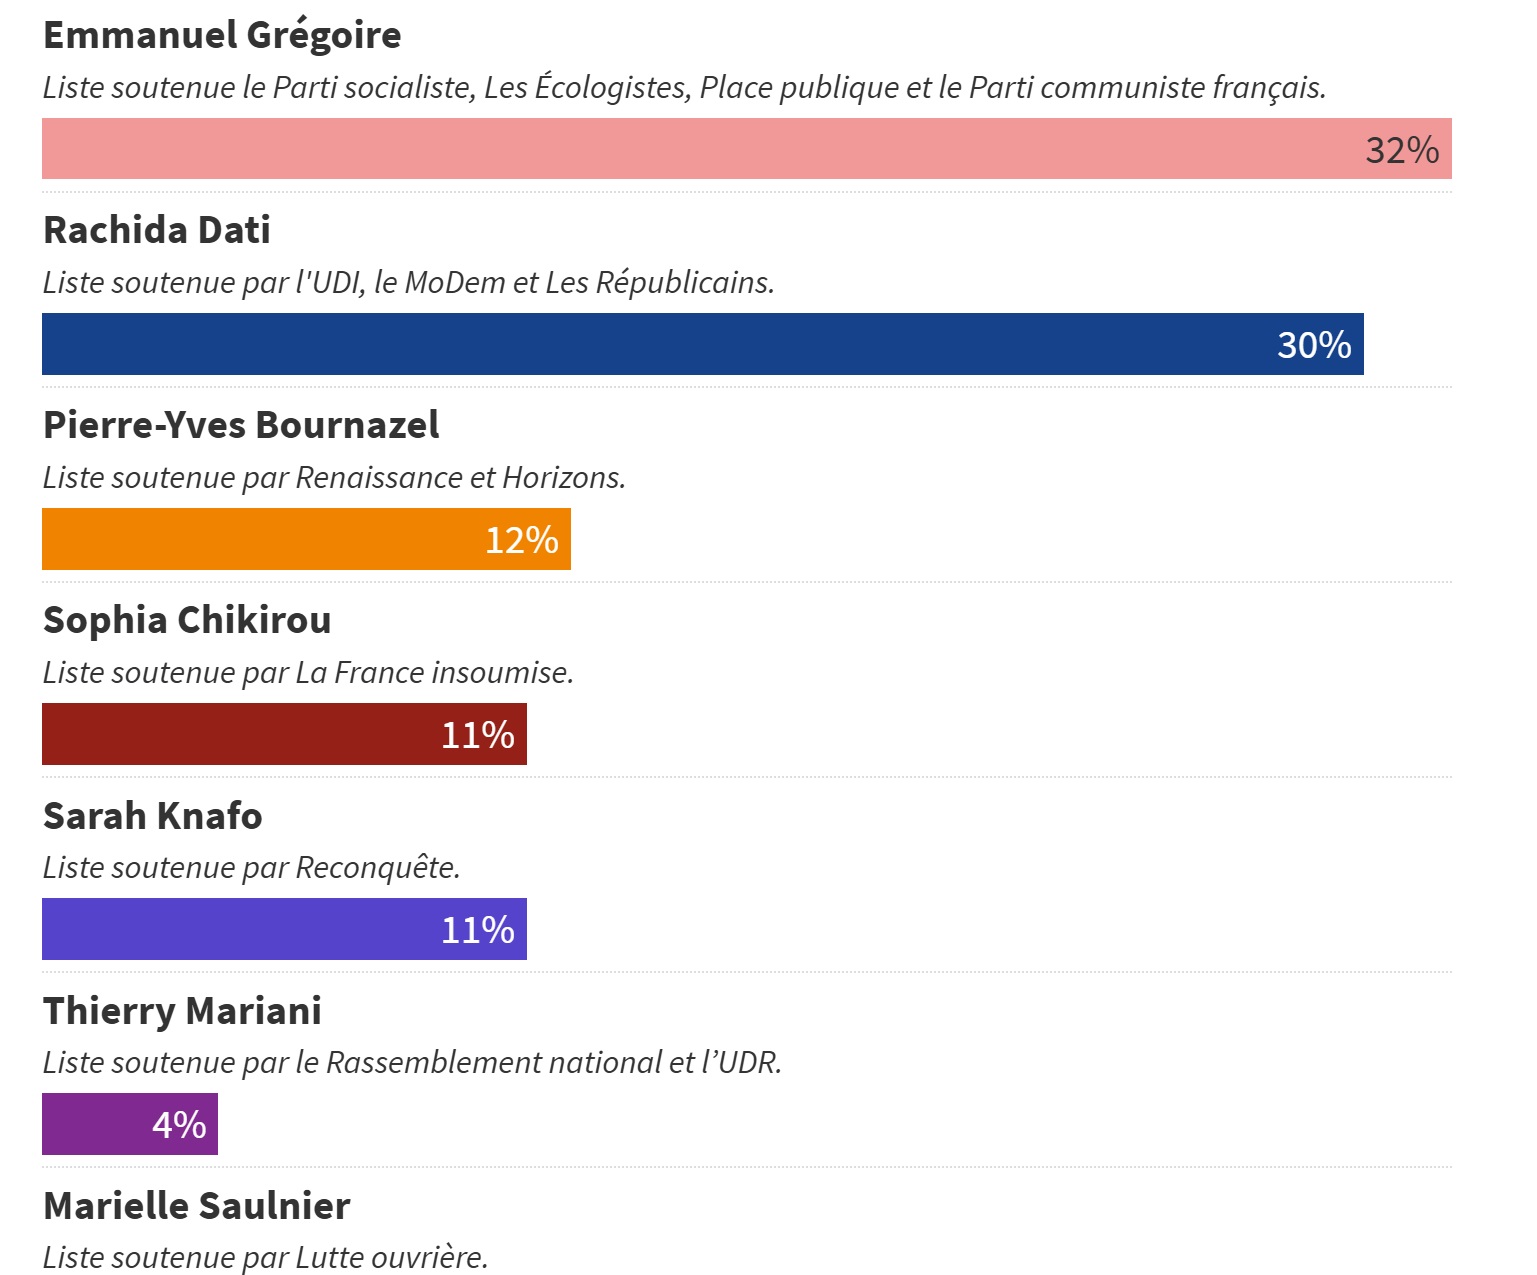Click the Rachida Dati candidate name
The height and width of the screenshot is (1275, 1537).
(x=157, y=230)
